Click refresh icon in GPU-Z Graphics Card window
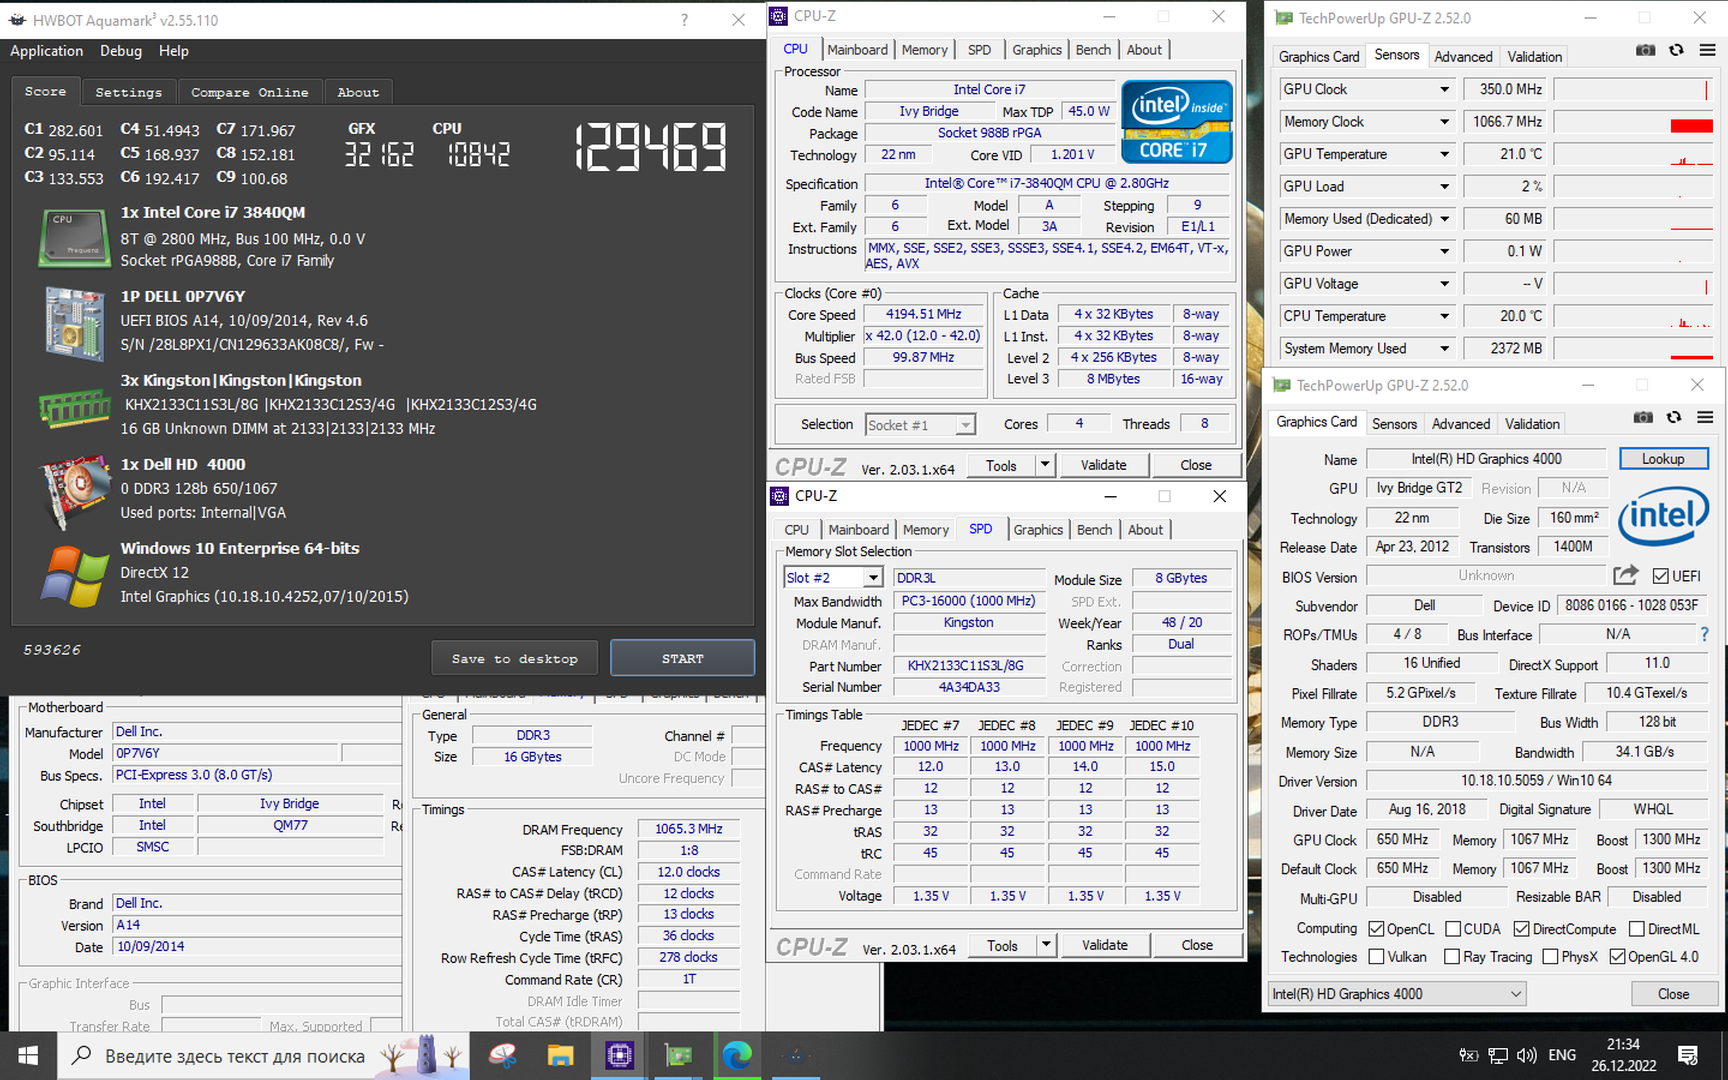This screenshot has height=1080, width=1728. click(1674, 417)
